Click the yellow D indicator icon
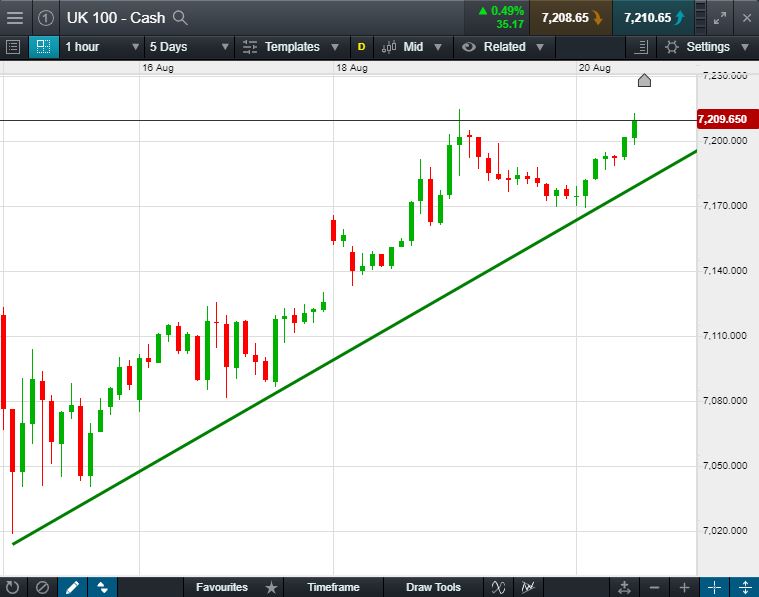The image size is (759, 597). click(361, 47)
